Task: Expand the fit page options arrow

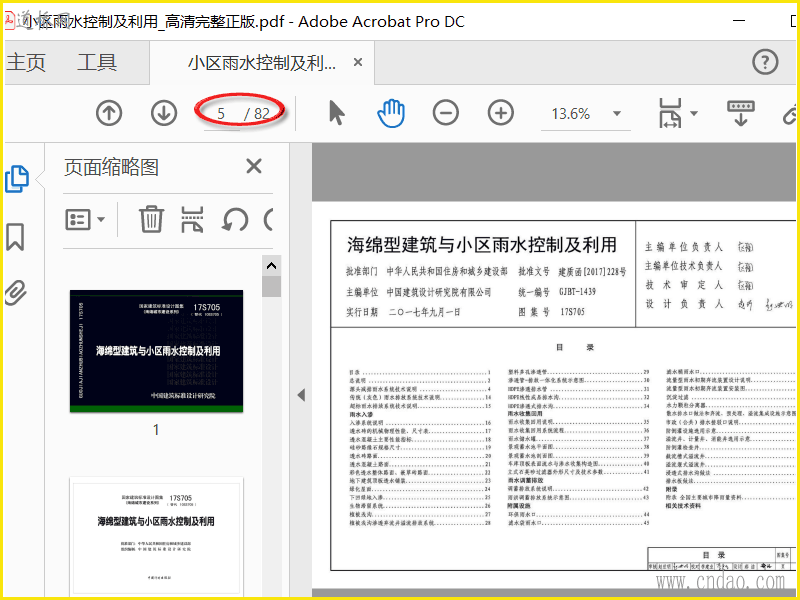Action: pos(694,113)
